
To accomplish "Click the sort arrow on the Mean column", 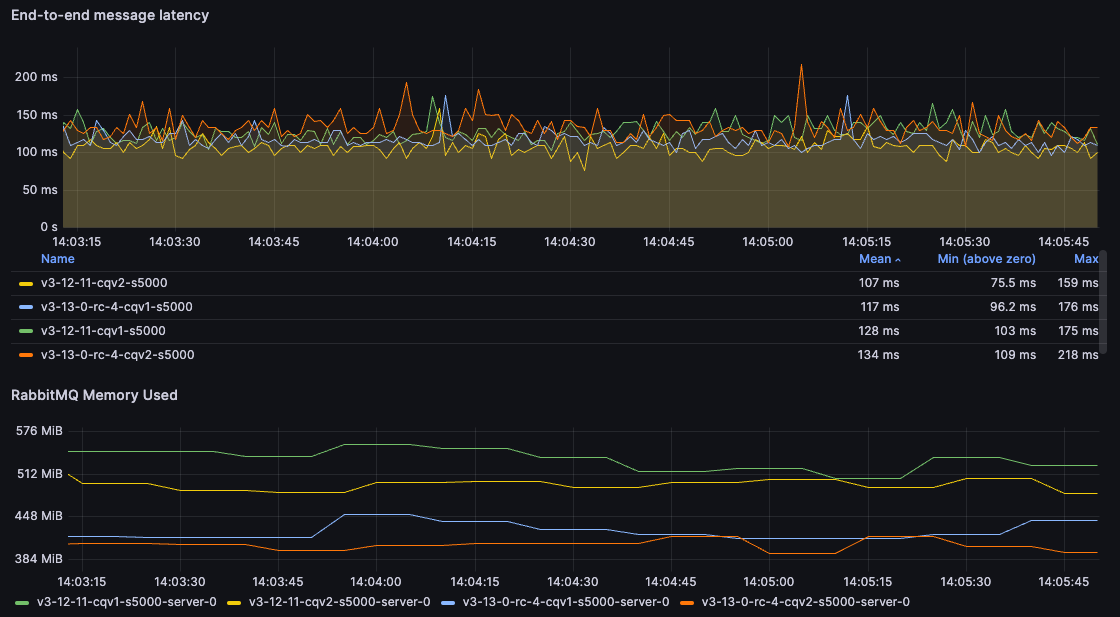I will (x=898, y=258).
